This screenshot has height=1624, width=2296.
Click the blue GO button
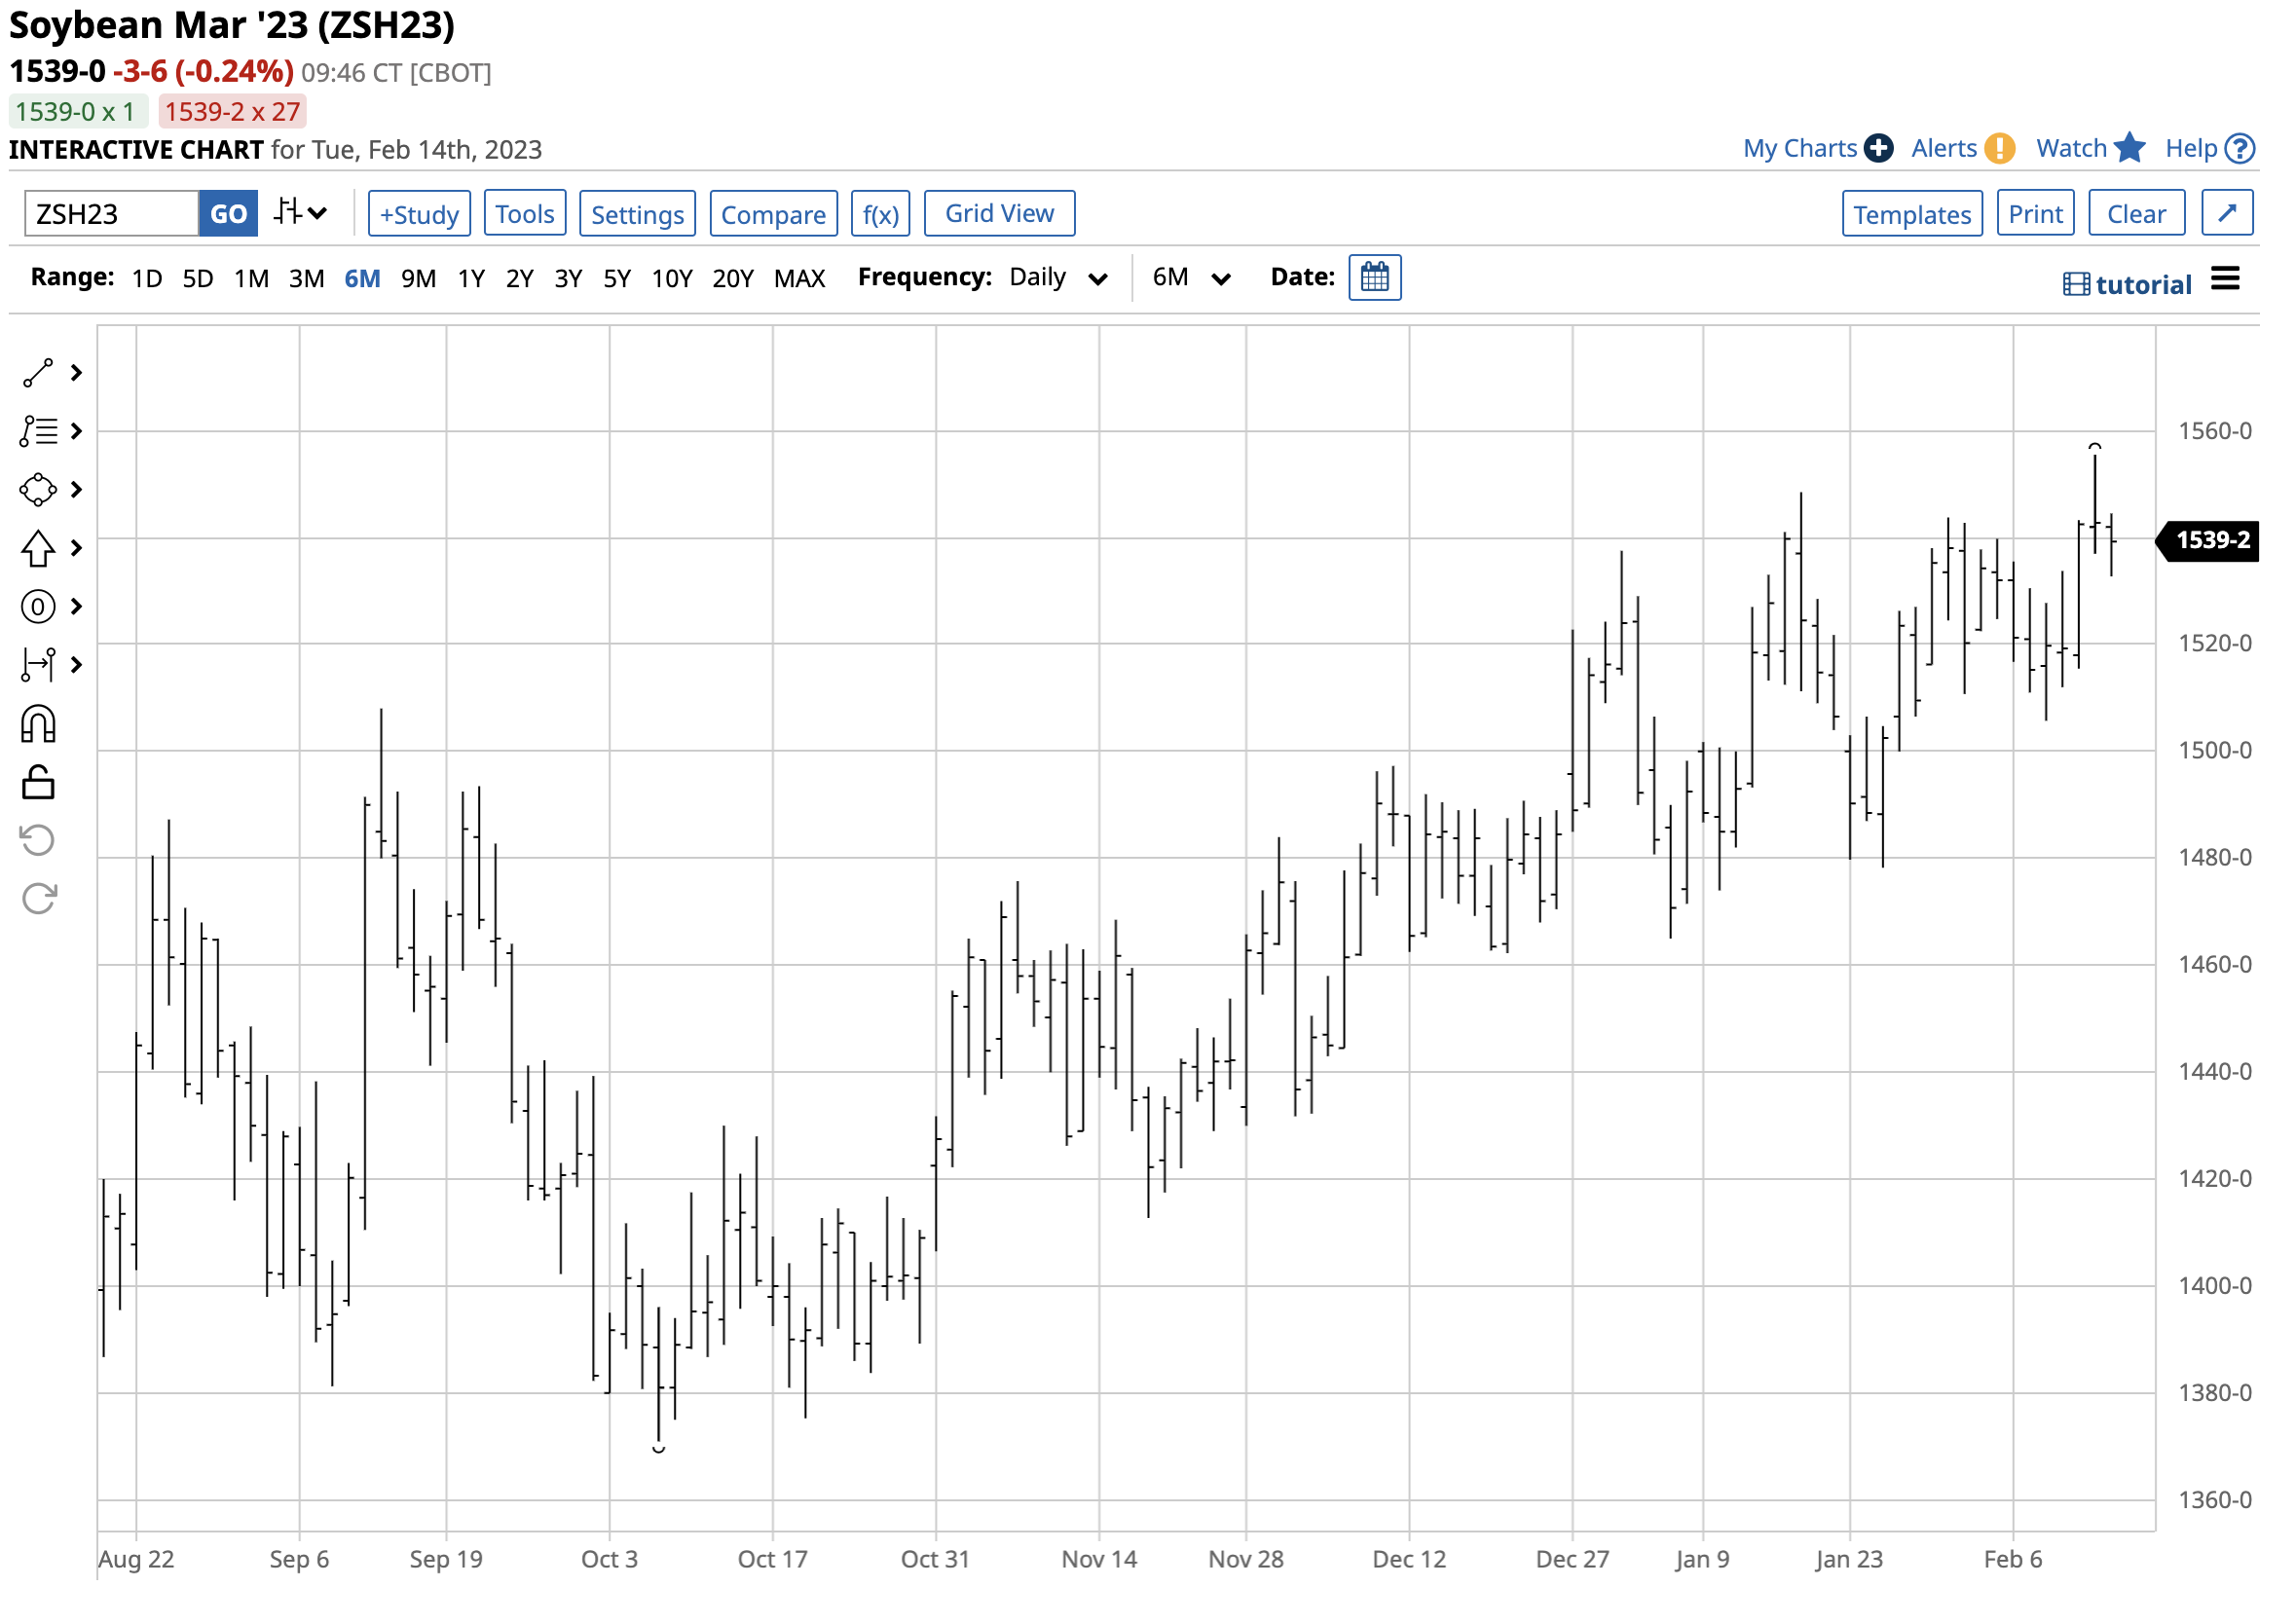(228, 214)
